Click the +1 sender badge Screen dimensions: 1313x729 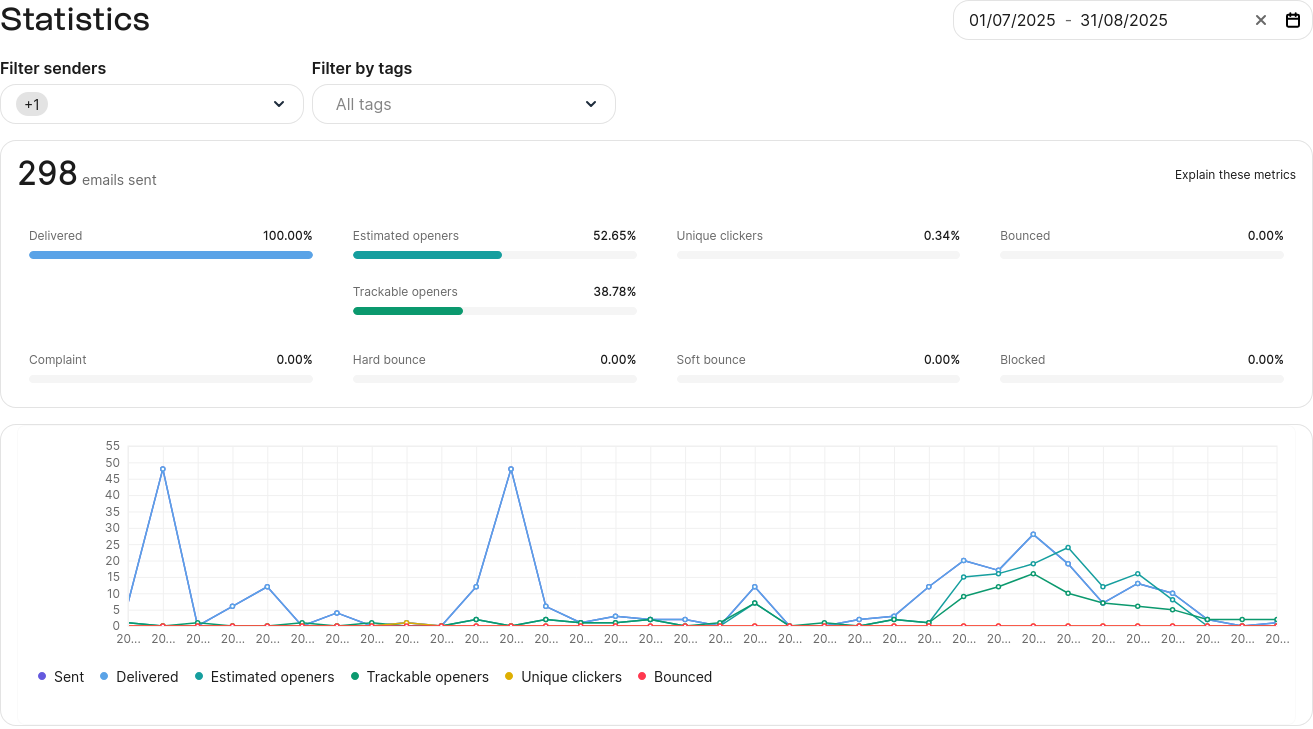click(32, 104)
